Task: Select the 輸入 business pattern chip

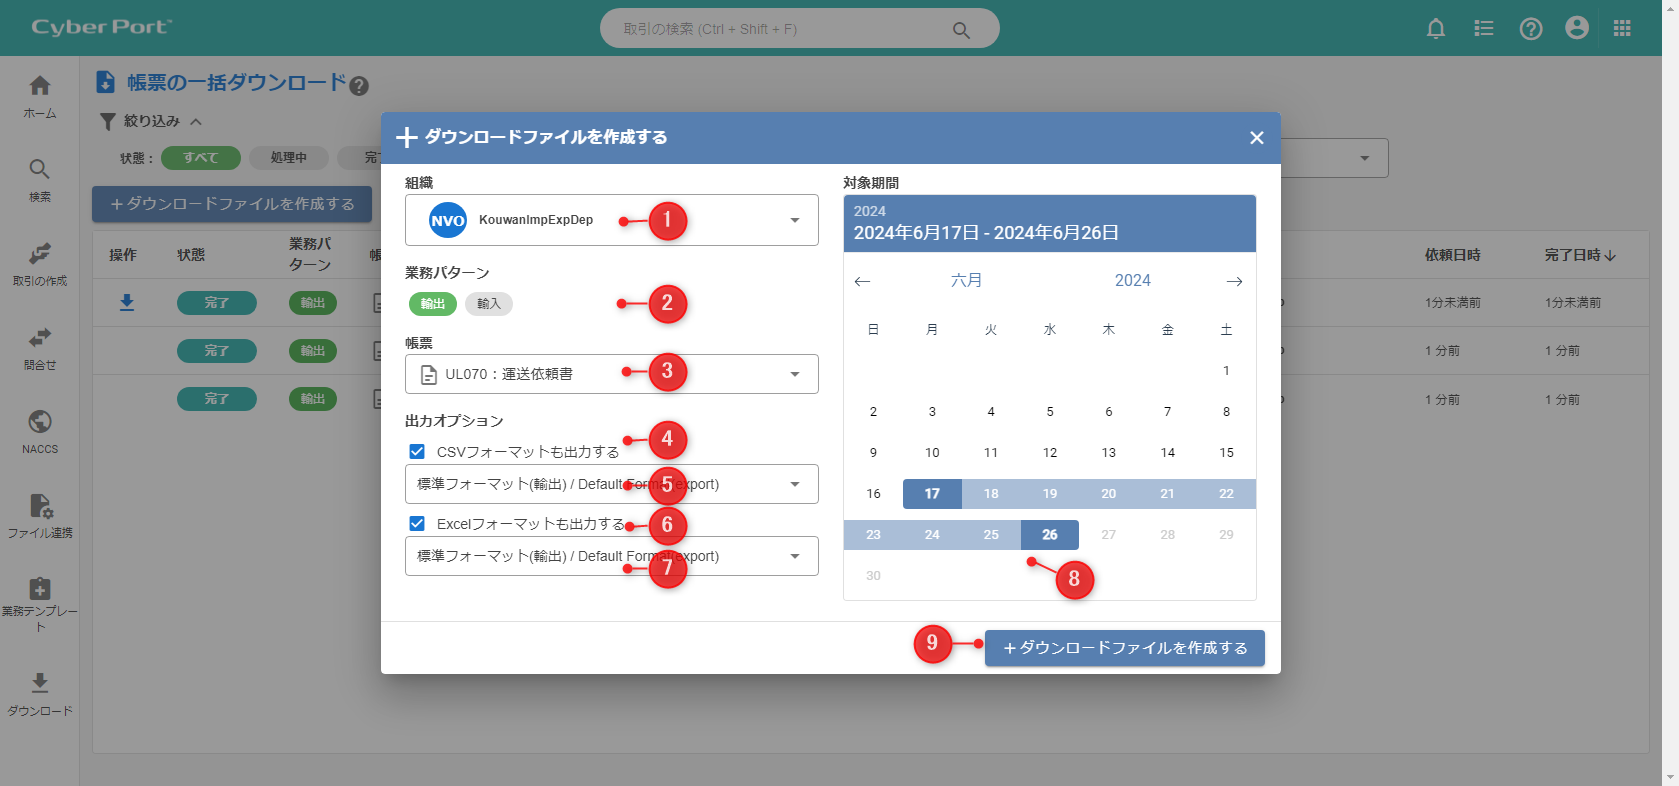Action: click(488, 304)
